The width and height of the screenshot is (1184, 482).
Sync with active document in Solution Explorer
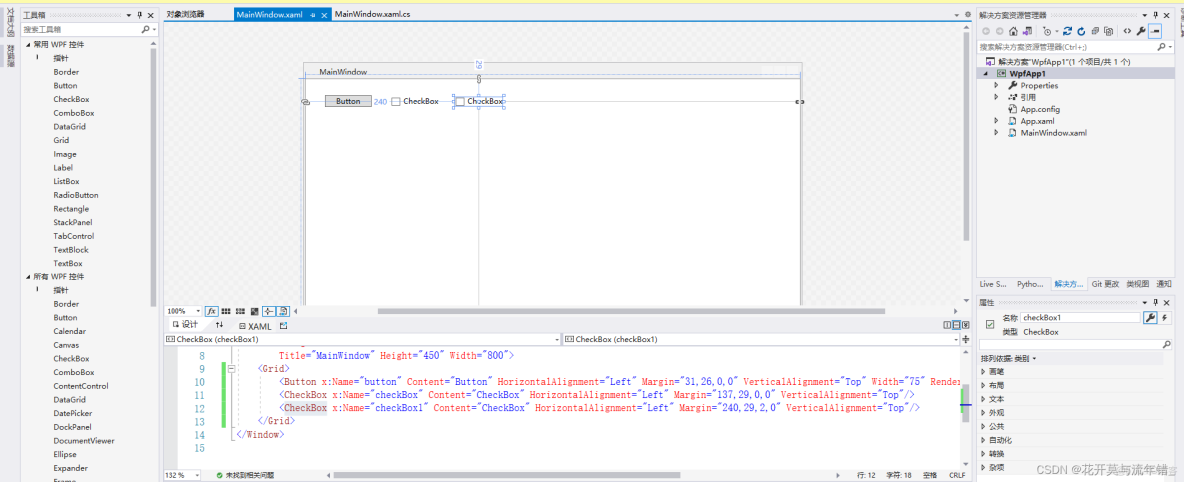coord(1067,31)
